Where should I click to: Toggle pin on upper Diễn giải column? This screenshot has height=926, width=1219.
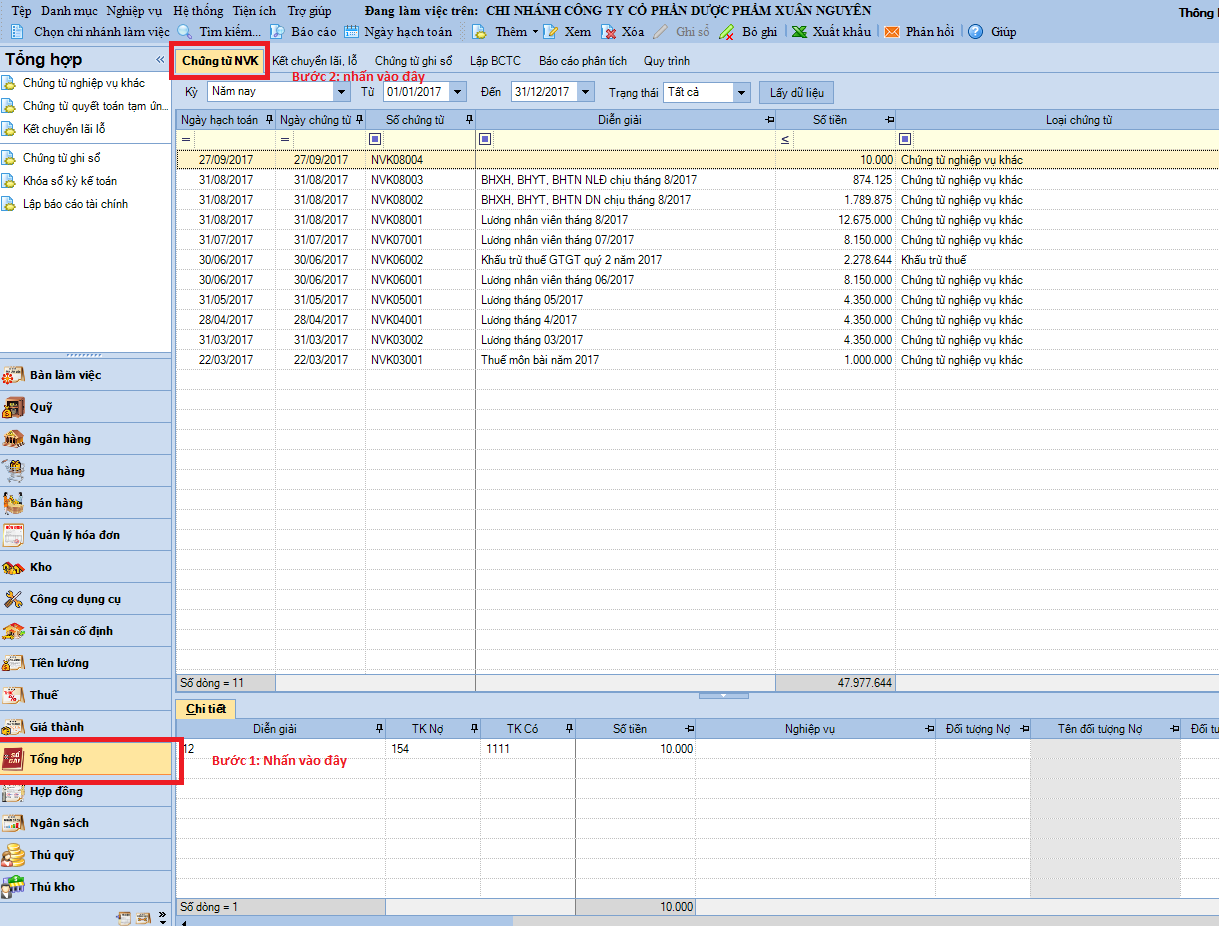point(769,120)
